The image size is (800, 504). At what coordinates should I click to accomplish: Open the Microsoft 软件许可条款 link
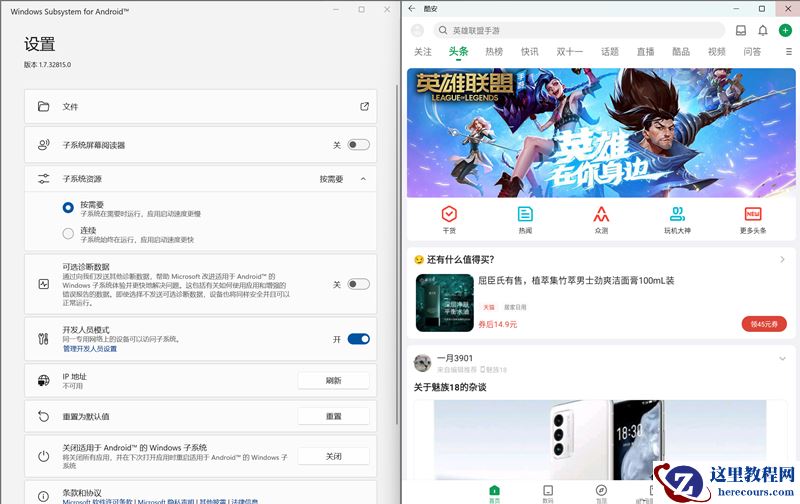97,501
